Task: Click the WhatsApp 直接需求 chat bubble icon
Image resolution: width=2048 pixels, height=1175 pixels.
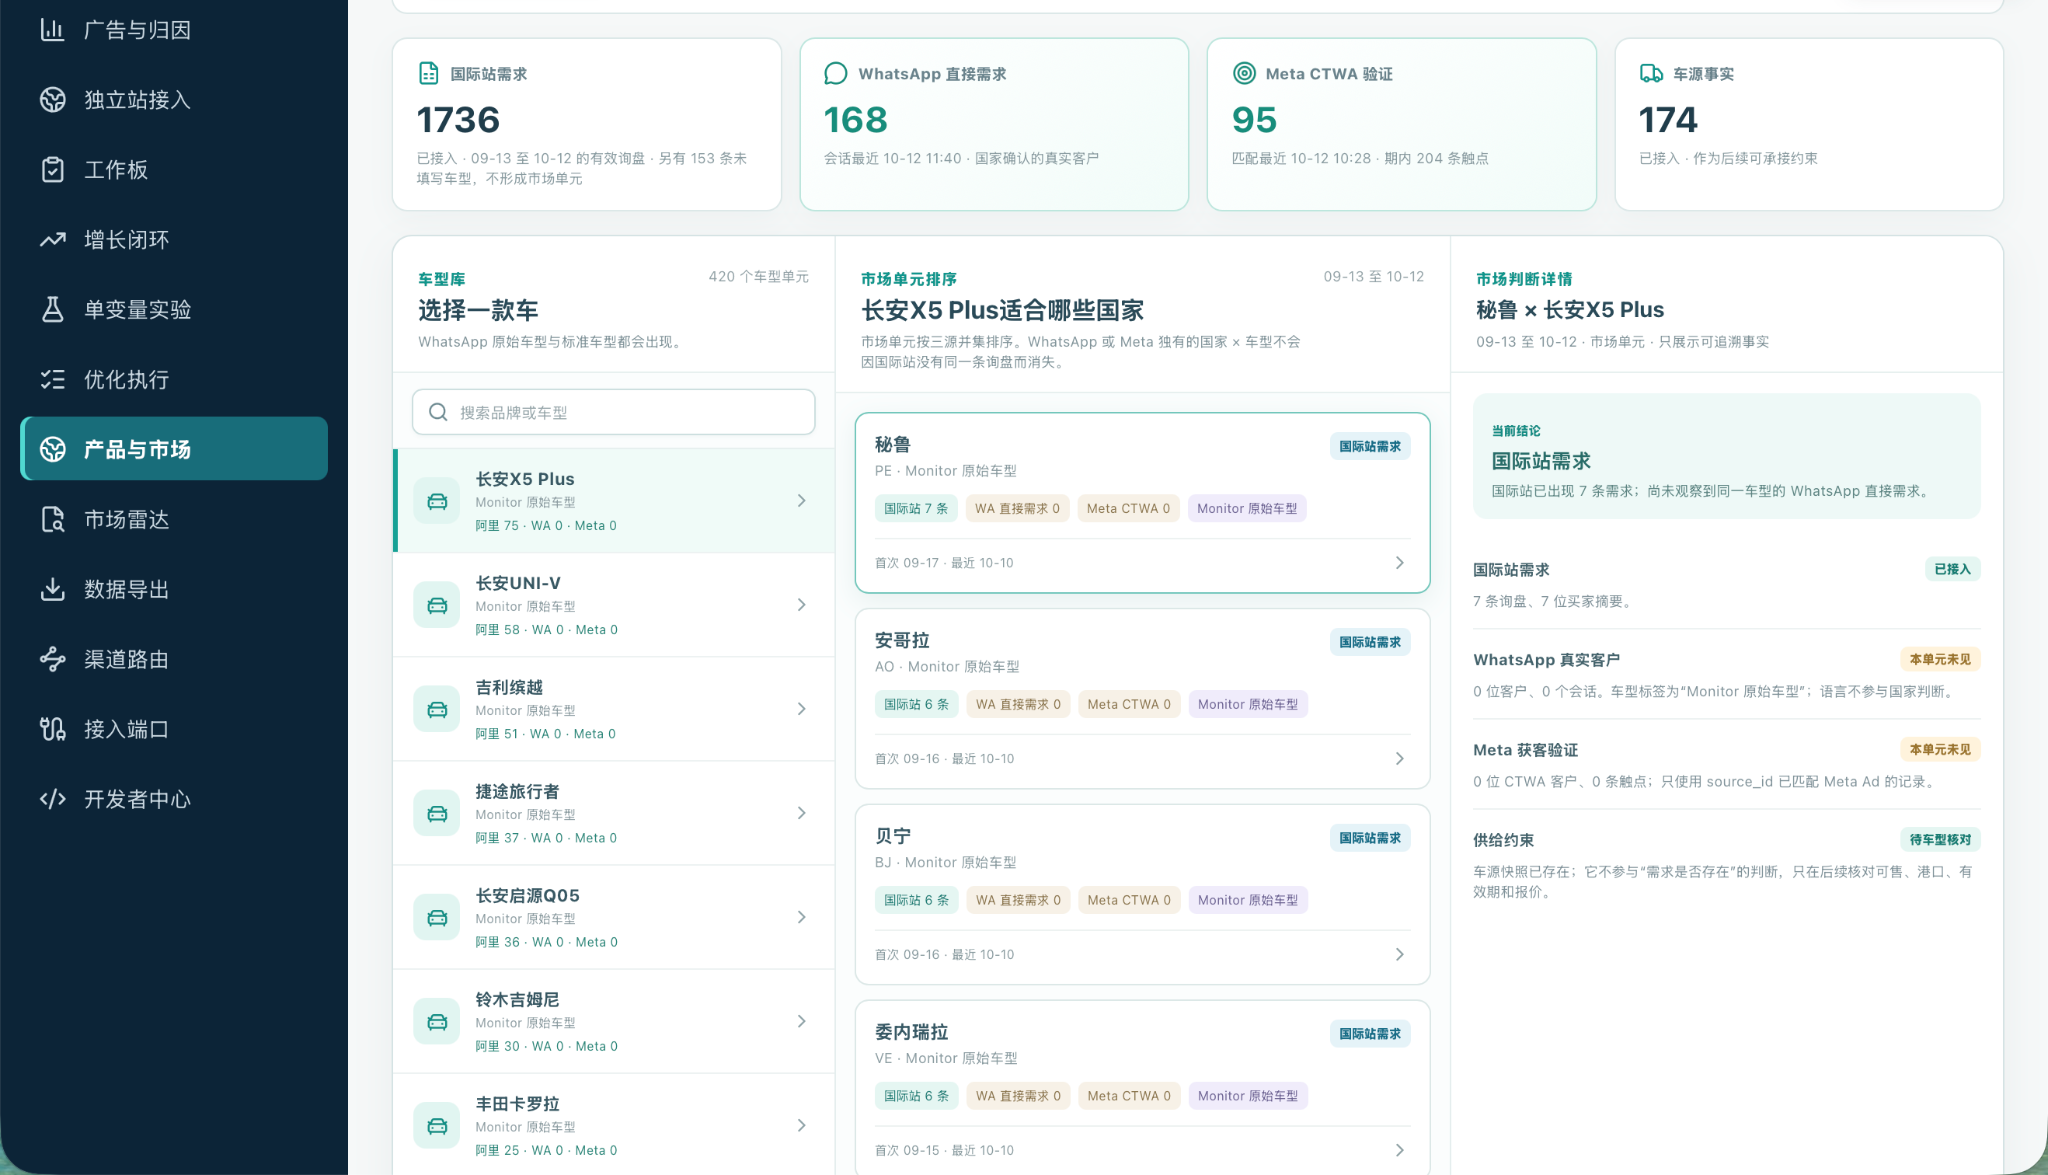Action: (x=835, y=74)
